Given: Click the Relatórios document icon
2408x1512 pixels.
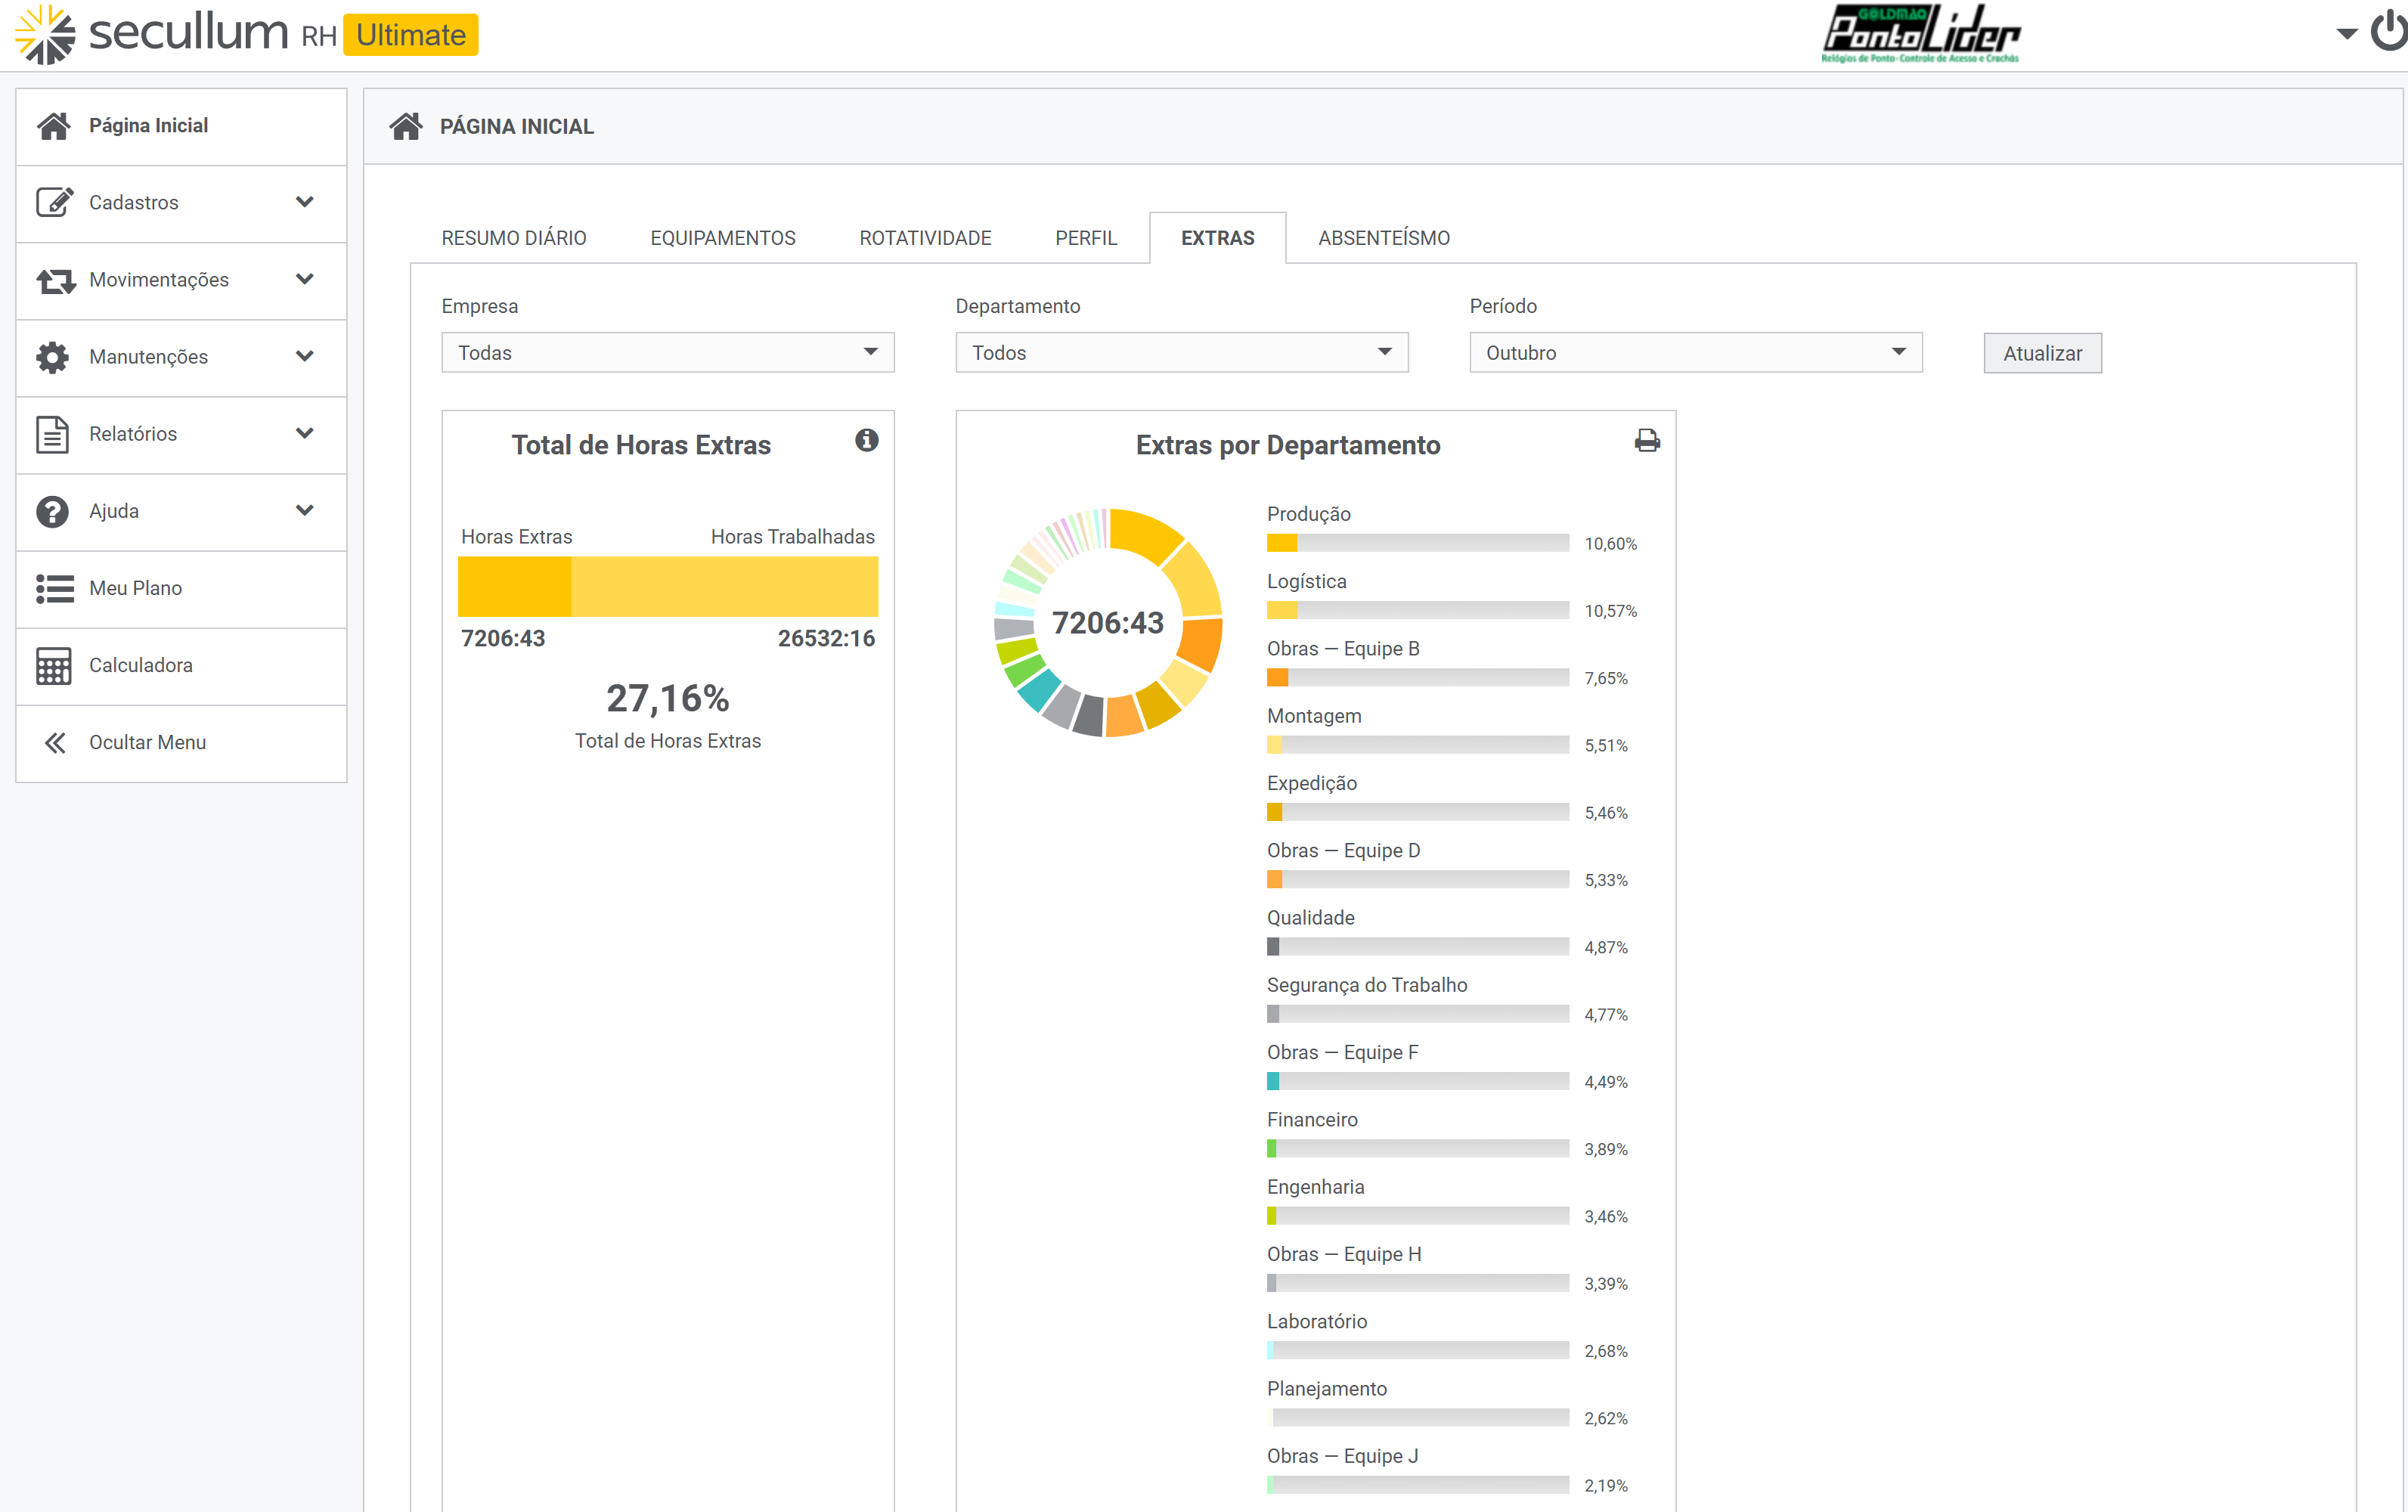Looking at the screenshot, I should point(52,434).
